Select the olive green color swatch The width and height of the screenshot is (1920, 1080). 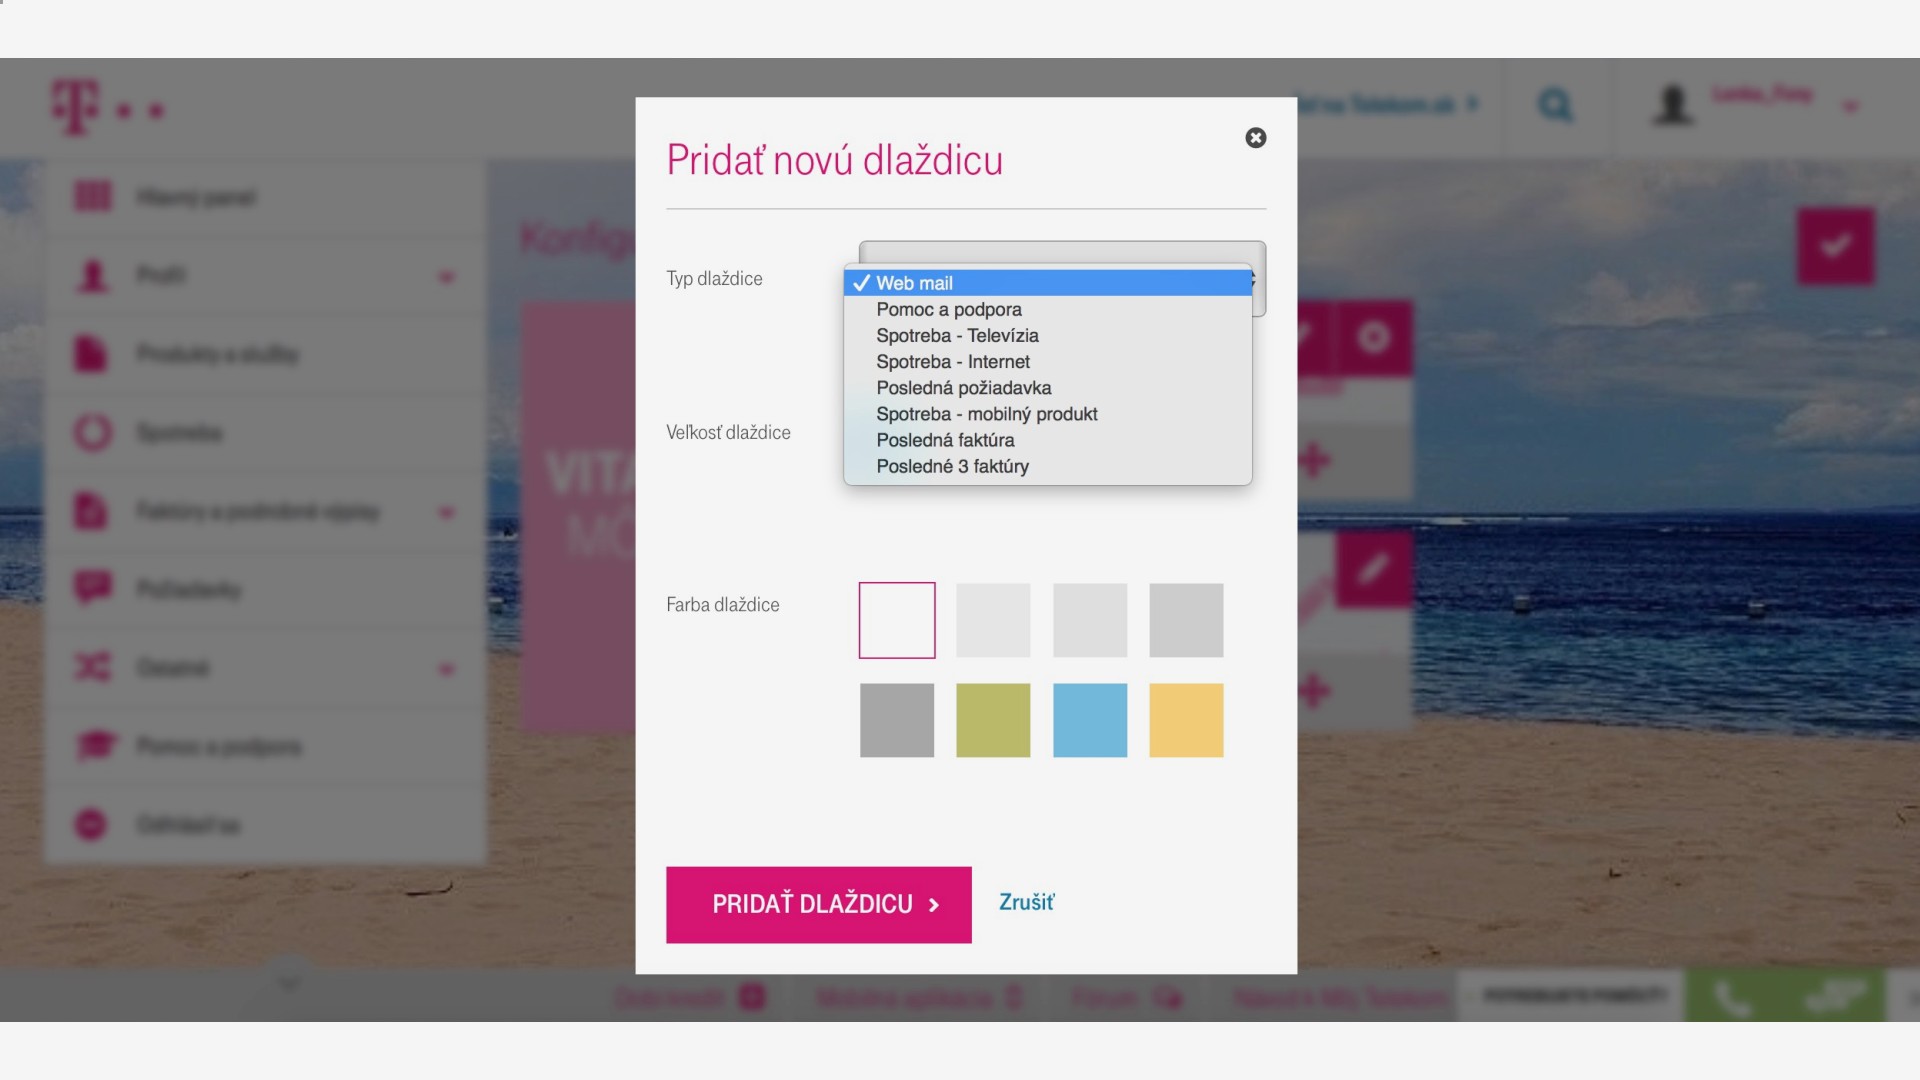point(992,720)
